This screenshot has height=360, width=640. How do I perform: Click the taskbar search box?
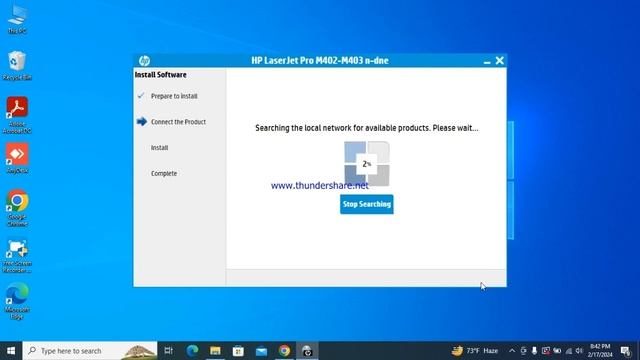pos(90,351)
